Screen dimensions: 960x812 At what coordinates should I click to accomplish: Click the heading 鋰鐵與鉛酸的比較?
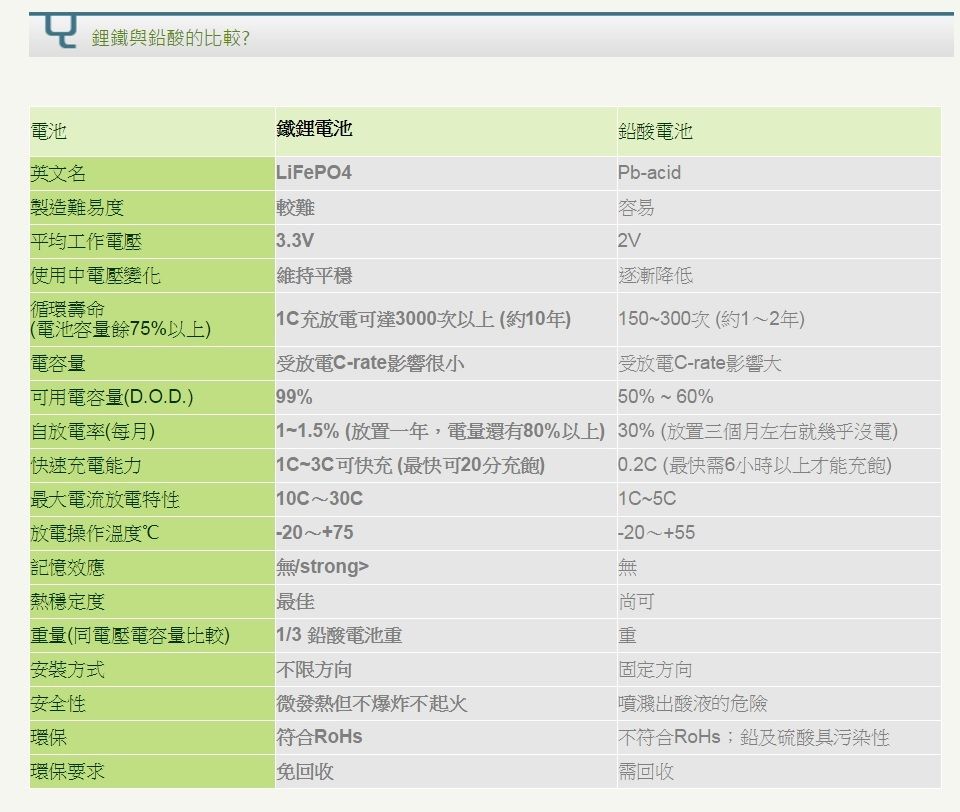coord(170,39)
